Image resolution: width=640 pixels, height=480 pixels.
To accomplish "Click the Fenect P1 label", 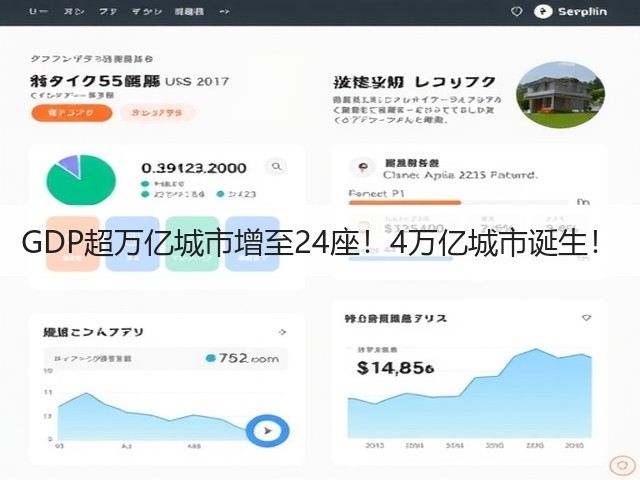I will 376,193.
